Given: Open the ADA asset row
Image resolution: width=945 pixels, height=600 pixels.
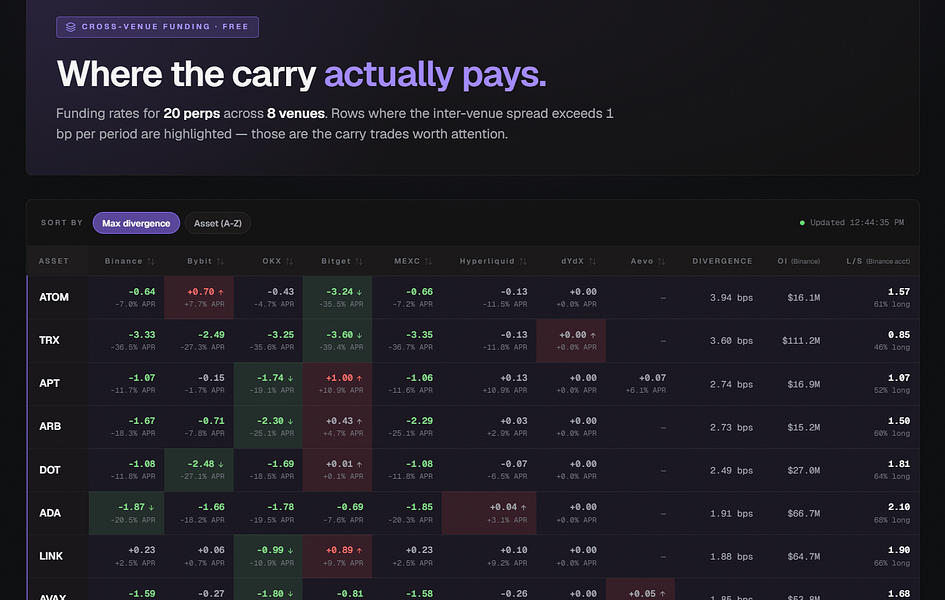Looking at the screenshot, I should point(473,513).
